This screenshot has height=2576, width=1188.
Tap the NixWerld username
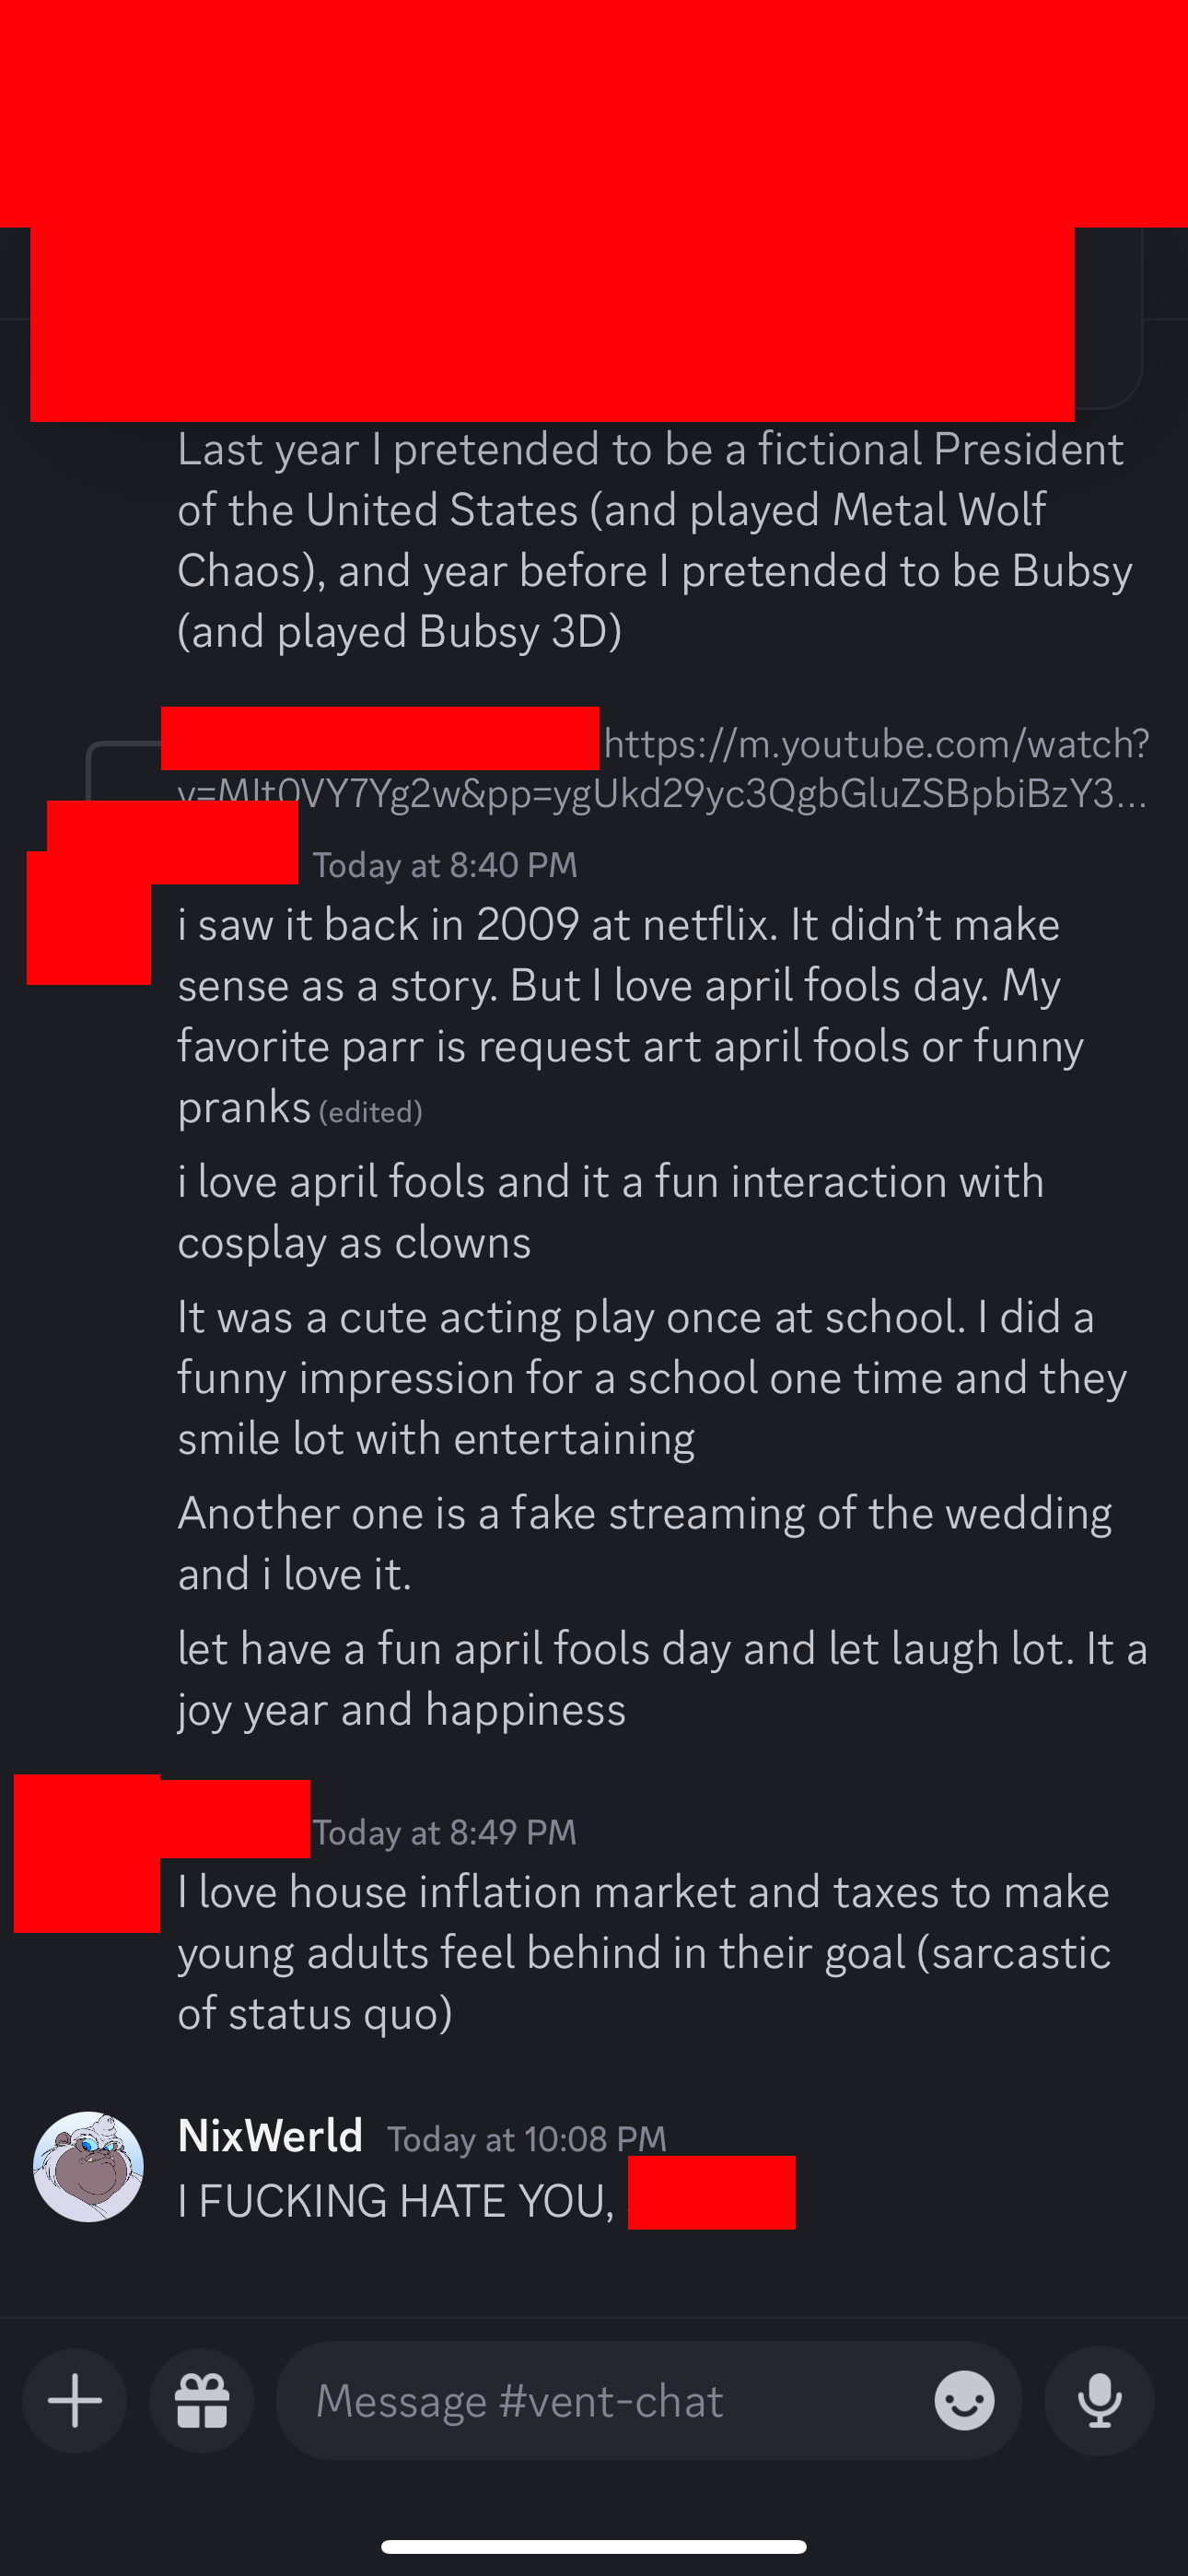click(x=270, y=2136)
